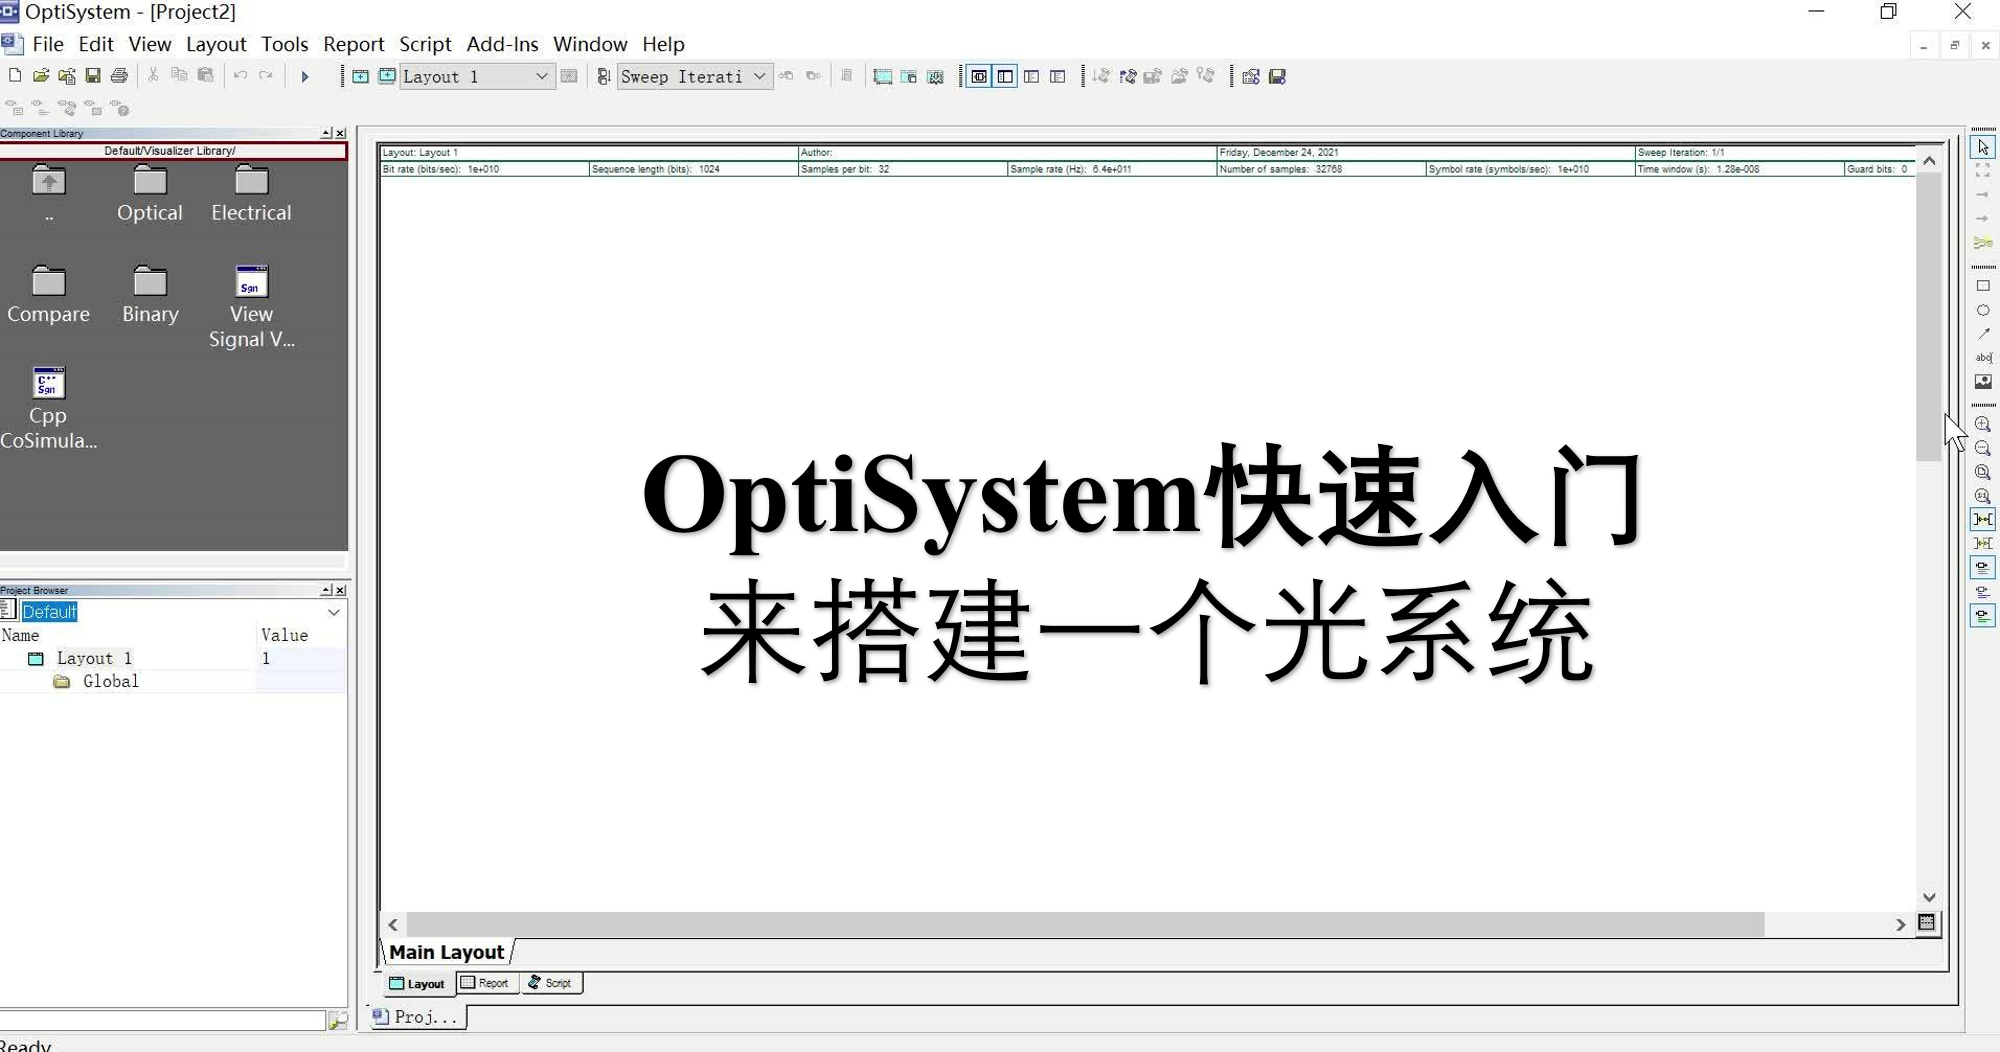Click the horizontal scrollbar right arrow
2000x1052 pixels.
pyautogui.click(x=1900, y=925)
